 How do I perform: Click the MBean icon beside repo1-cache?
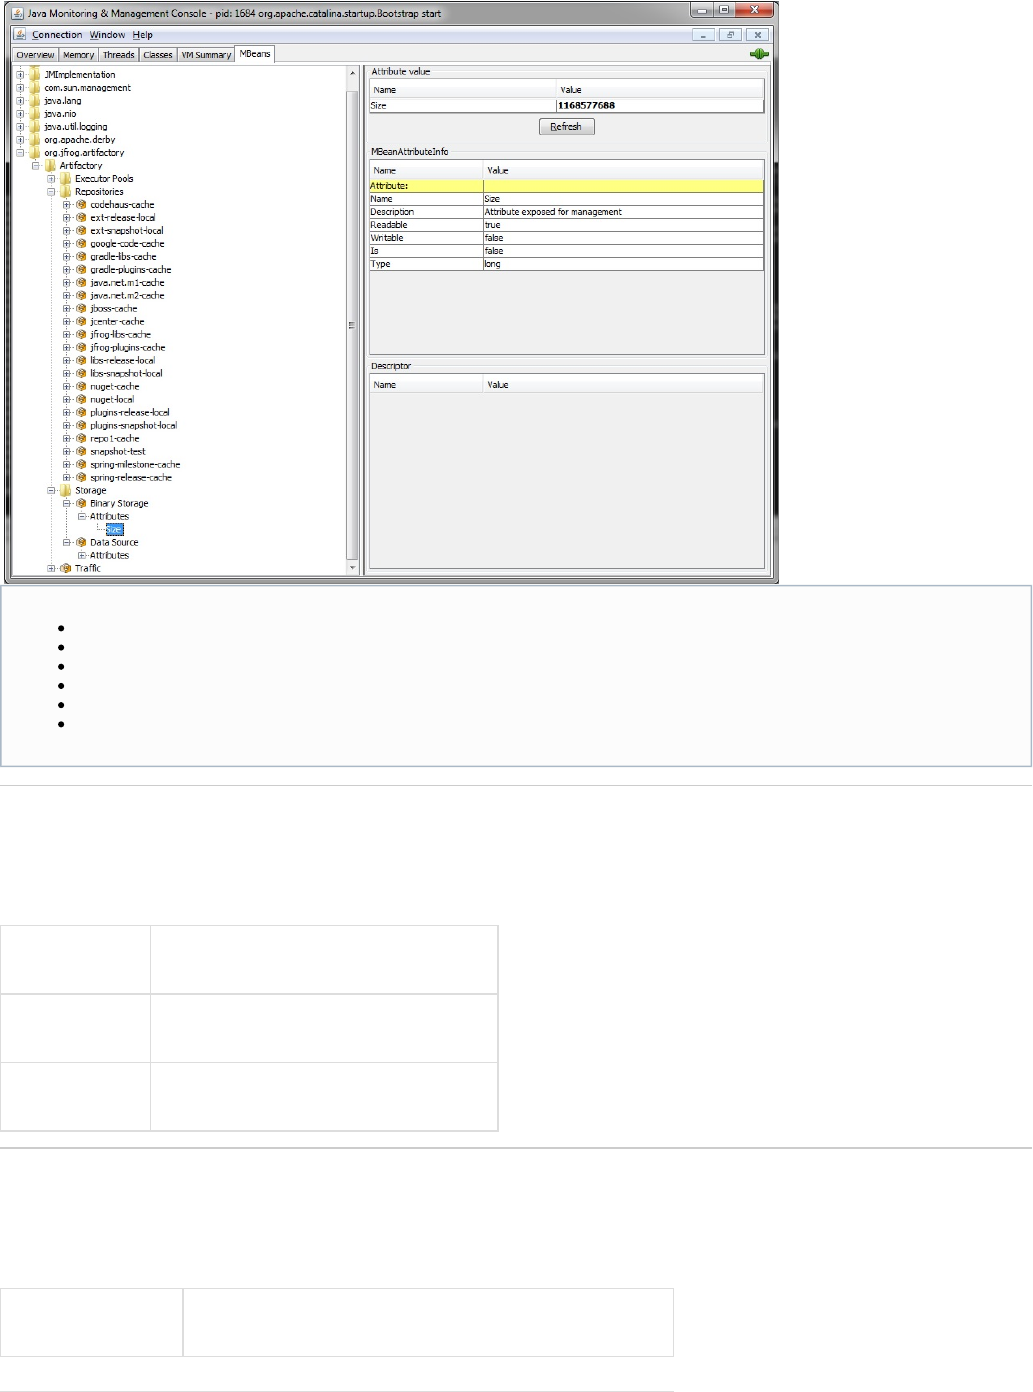pos(81,438)
